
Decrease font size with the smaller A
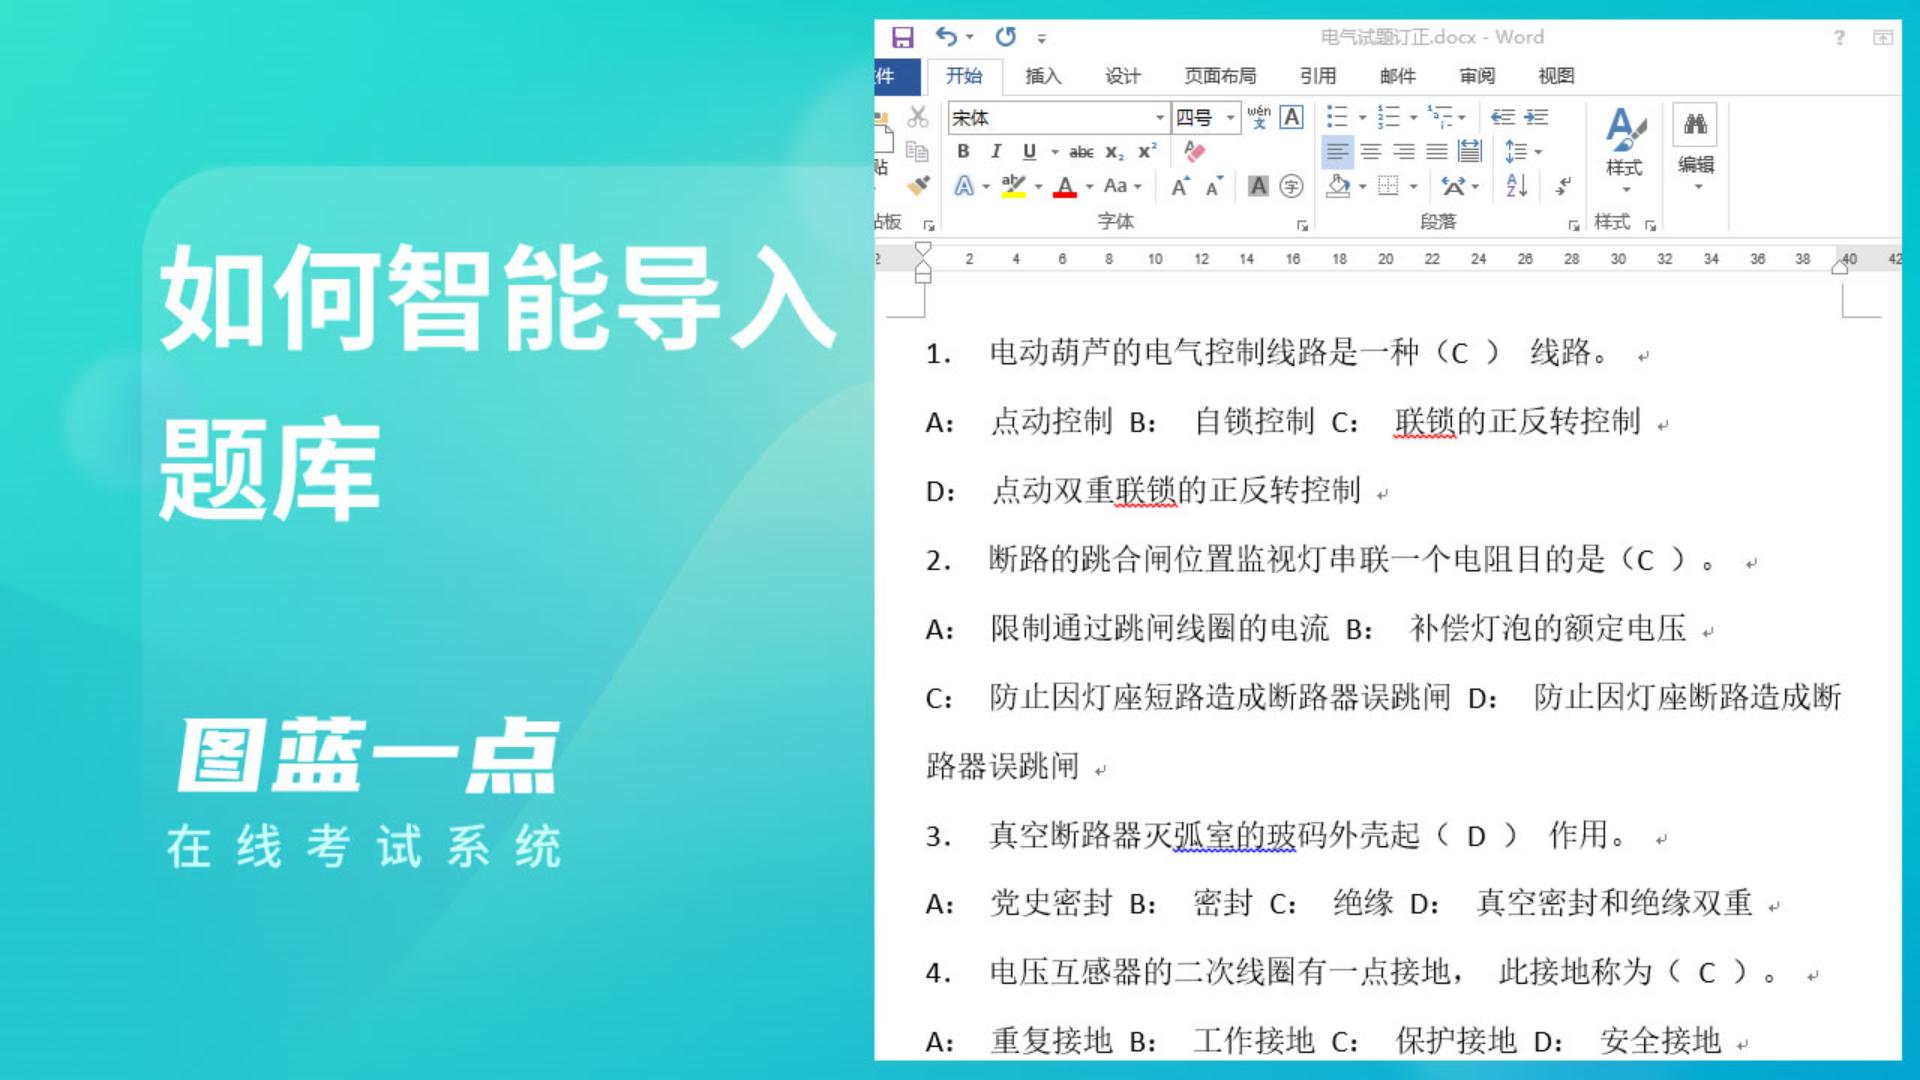point(1214,186)
